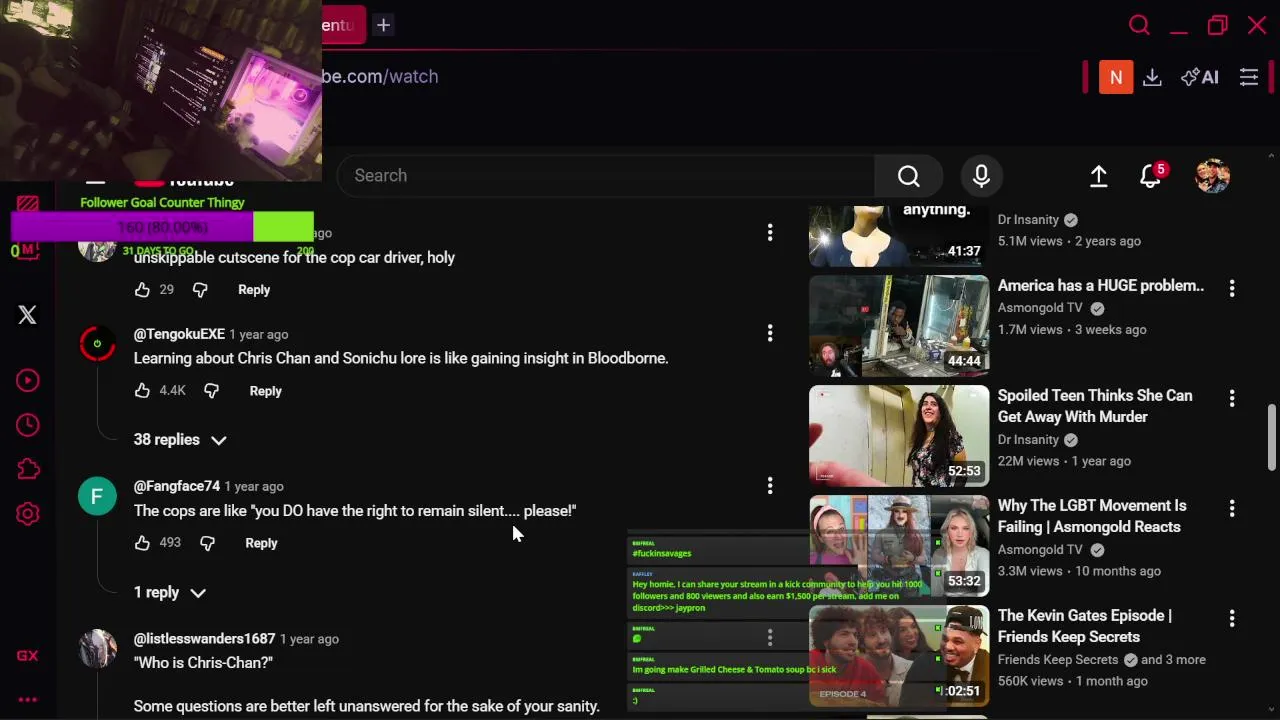Open X Twitter in the sidebar
This screenshot has width=1280, height=720.
tap(27, 315)
